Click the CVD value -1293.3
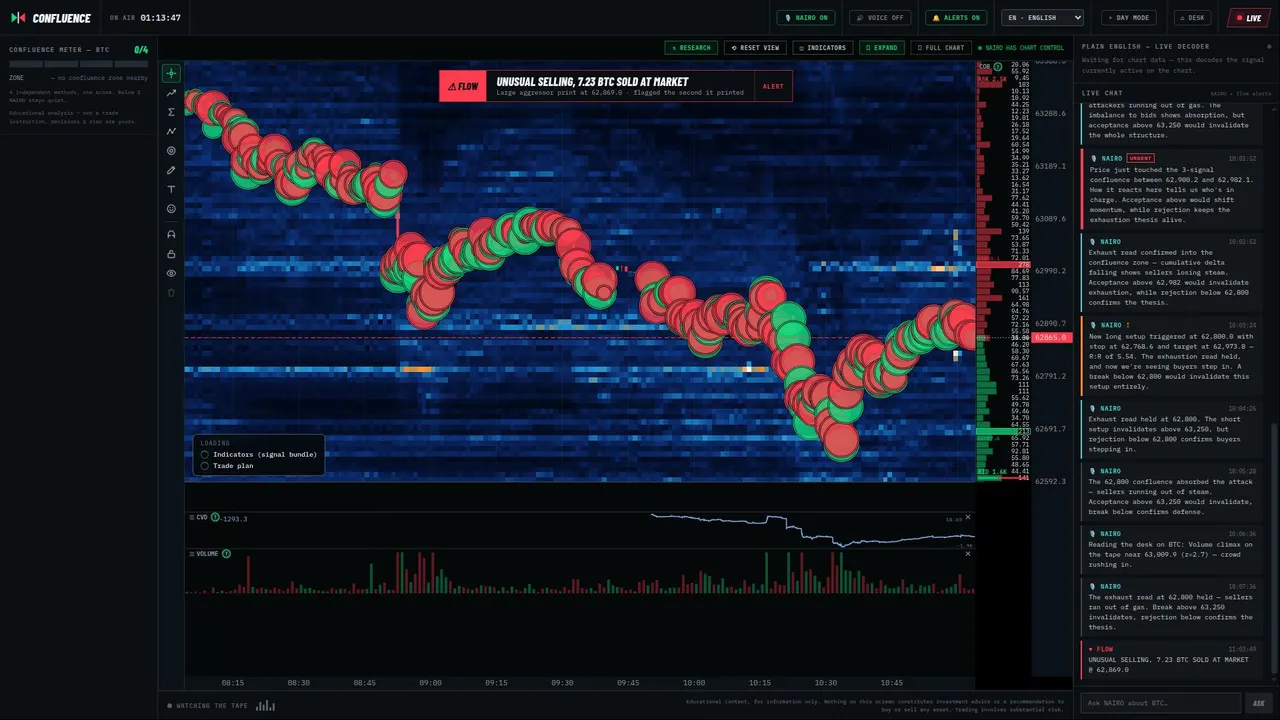Image resolution: width=1280 pixels, height=720 pixels. pos(235,518)
